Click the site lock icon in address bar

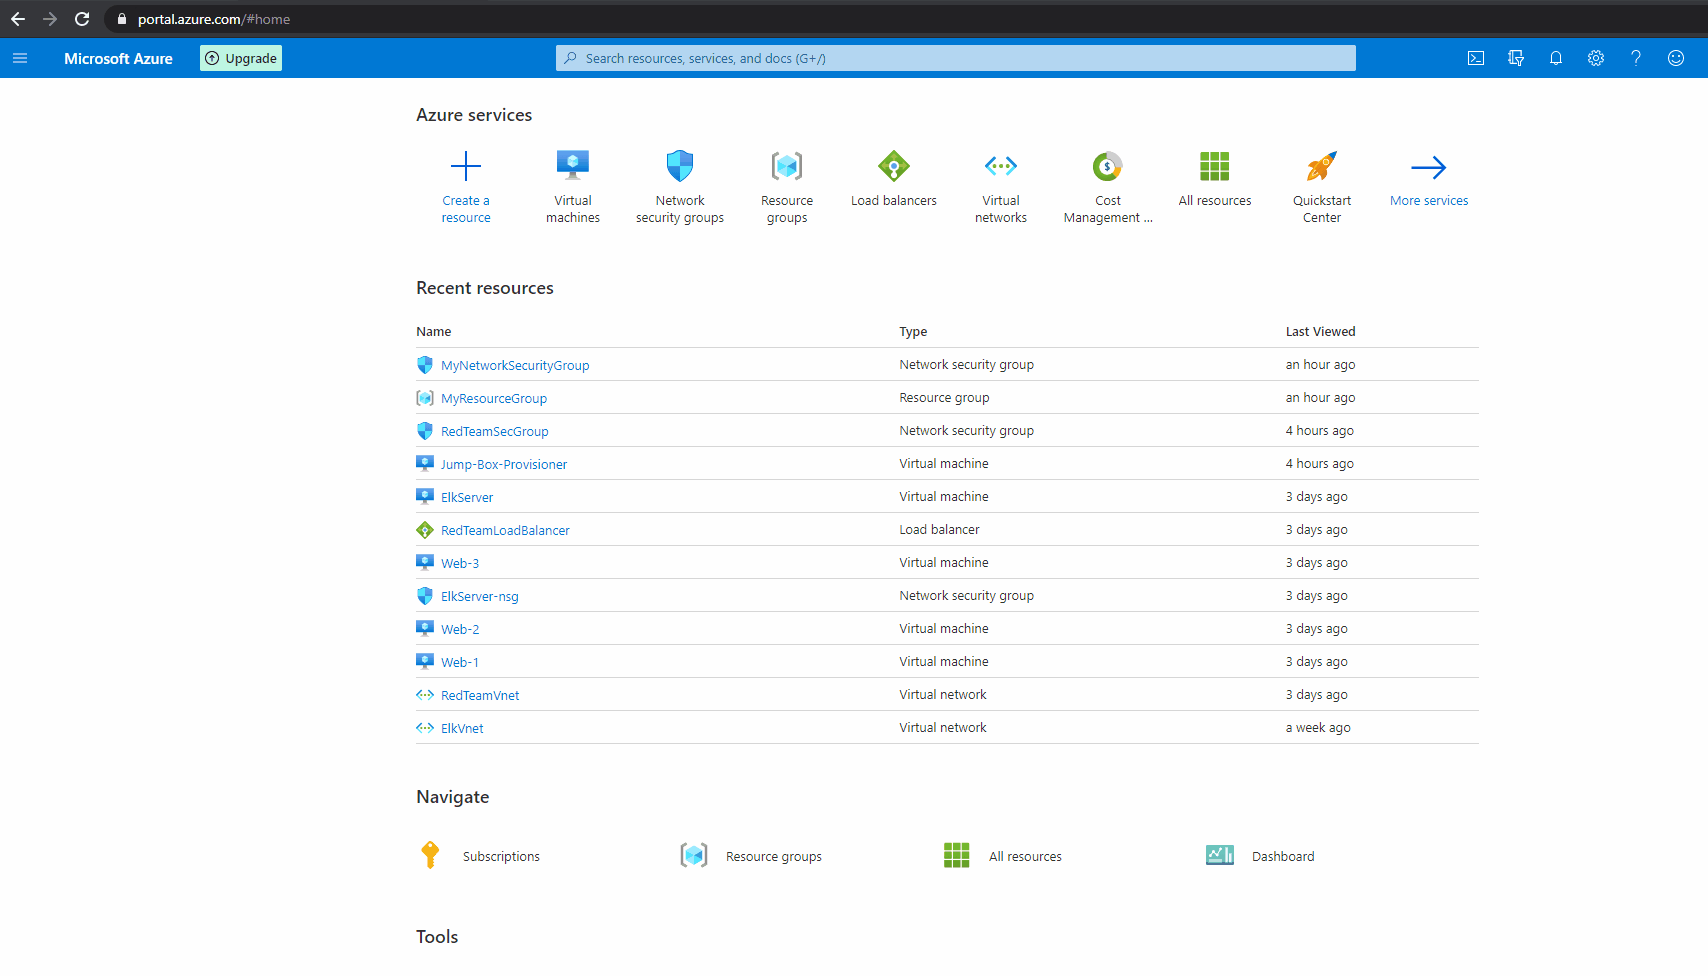tap(122, 19)
